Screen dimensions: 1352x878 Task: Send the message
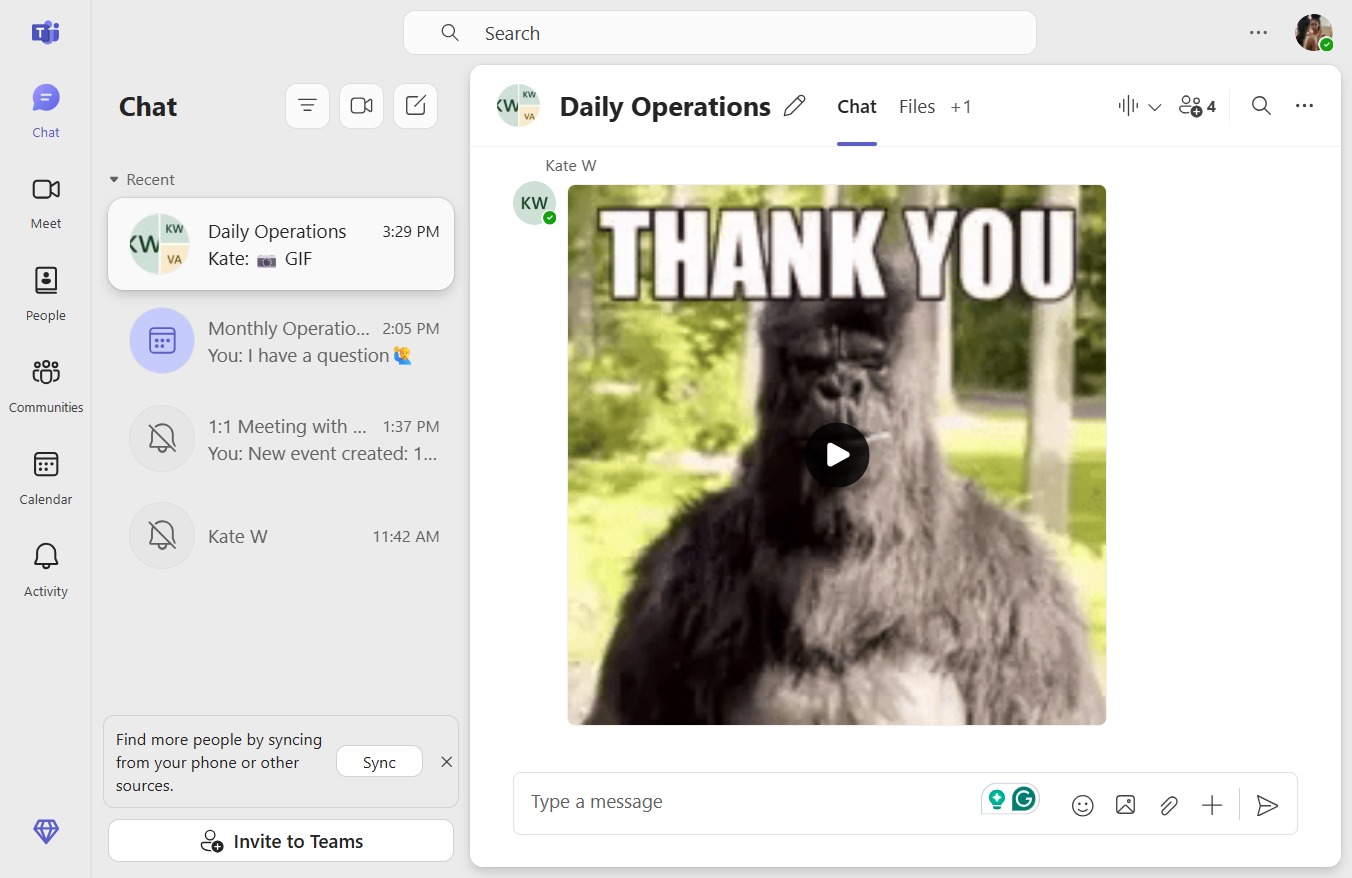pyautogui.click(x=1267, y=805)
